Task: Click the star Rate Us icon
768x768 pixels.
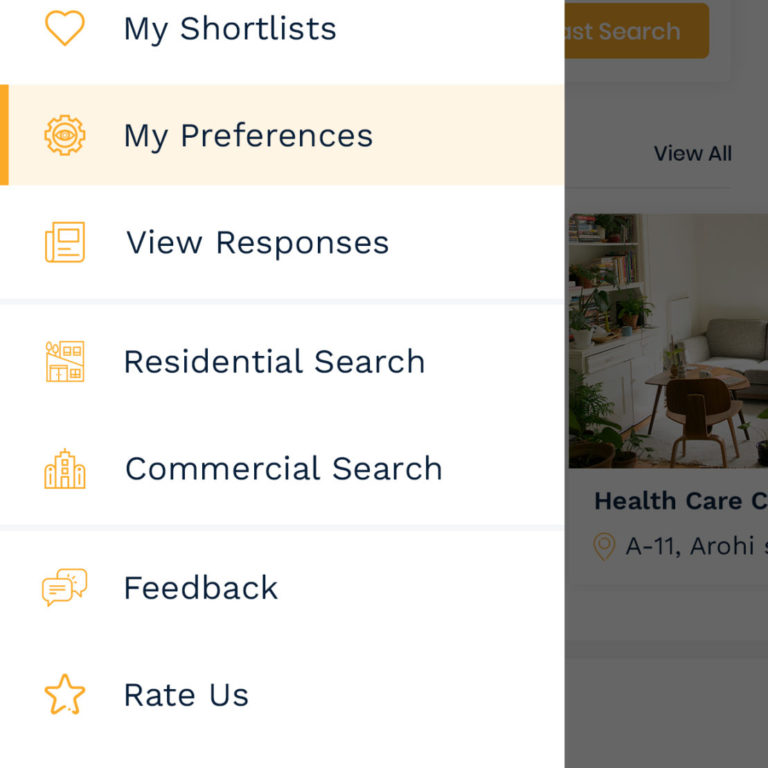Action: [x=65, y=694]
